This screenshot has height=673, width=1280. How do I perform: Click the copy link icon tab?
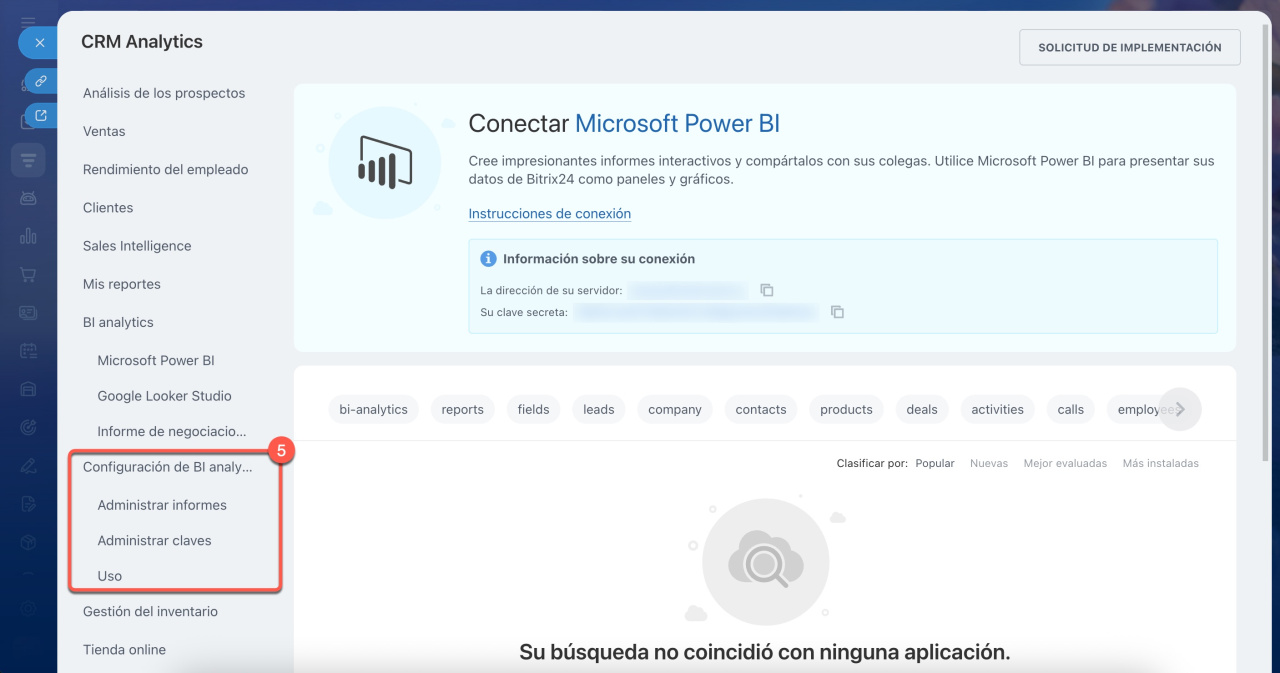pos(41,80)
